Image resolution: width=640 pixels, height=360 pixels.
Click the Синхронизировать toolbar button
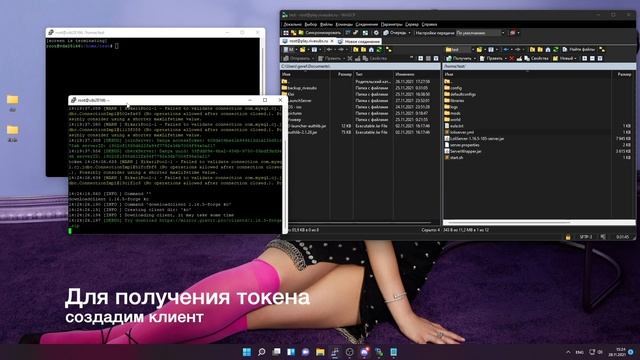320,33
